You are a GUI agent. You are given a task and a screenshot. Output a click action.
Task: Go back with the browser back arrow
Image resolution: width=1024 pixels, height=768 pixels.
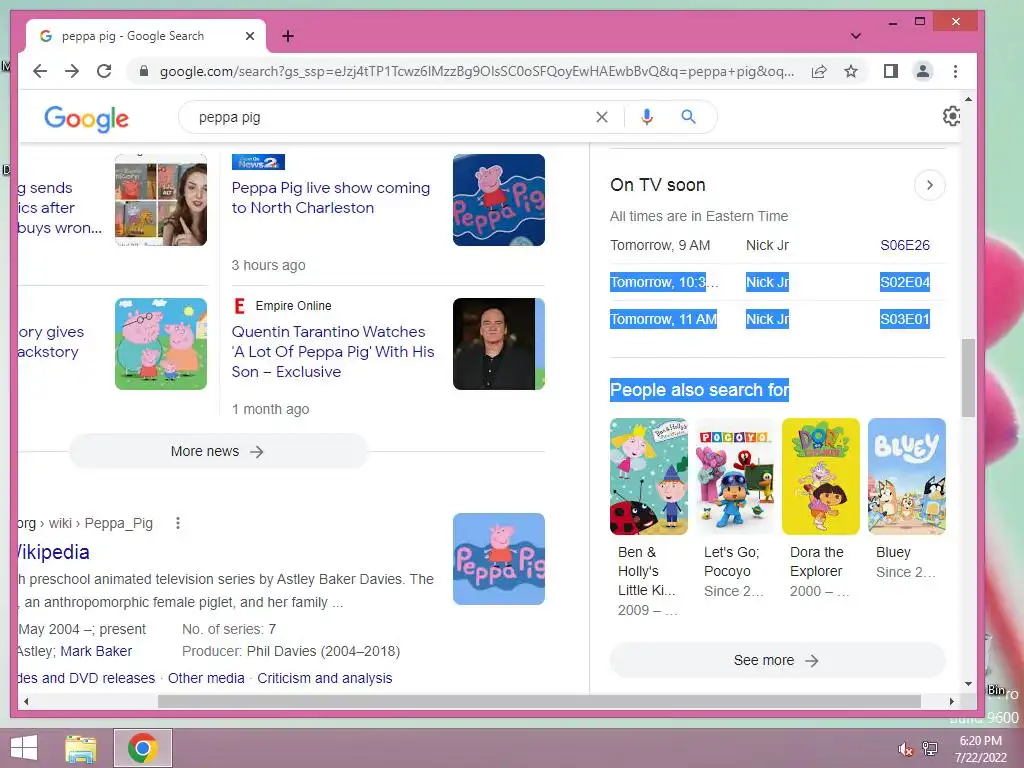[40, 71]
